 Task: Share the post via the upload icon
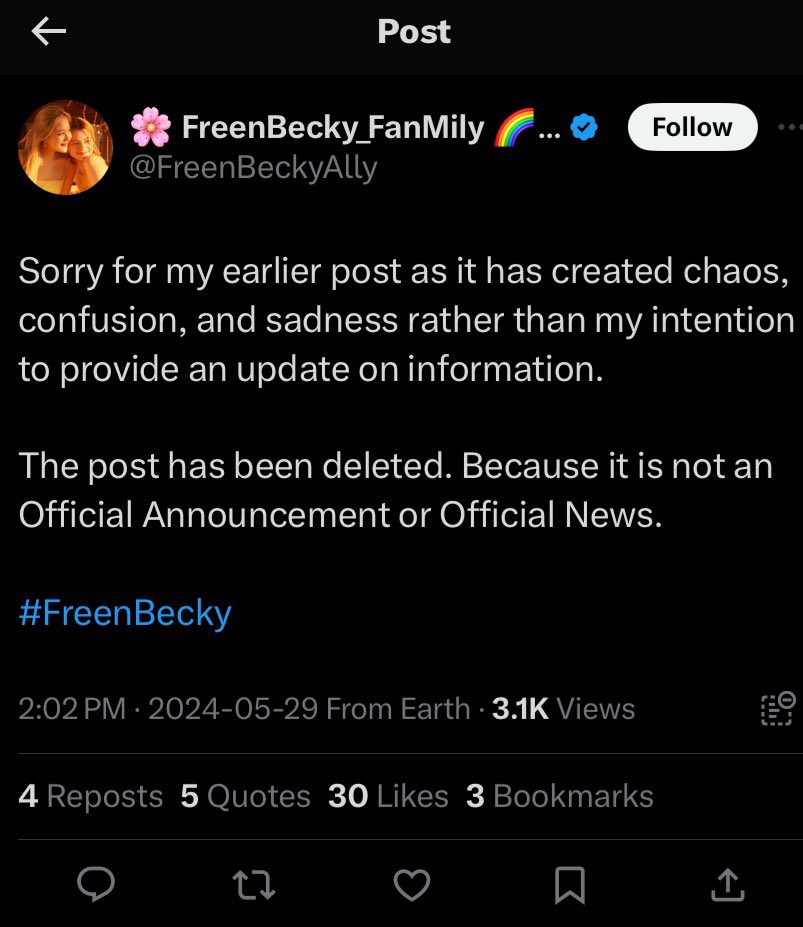coord(727,884)
